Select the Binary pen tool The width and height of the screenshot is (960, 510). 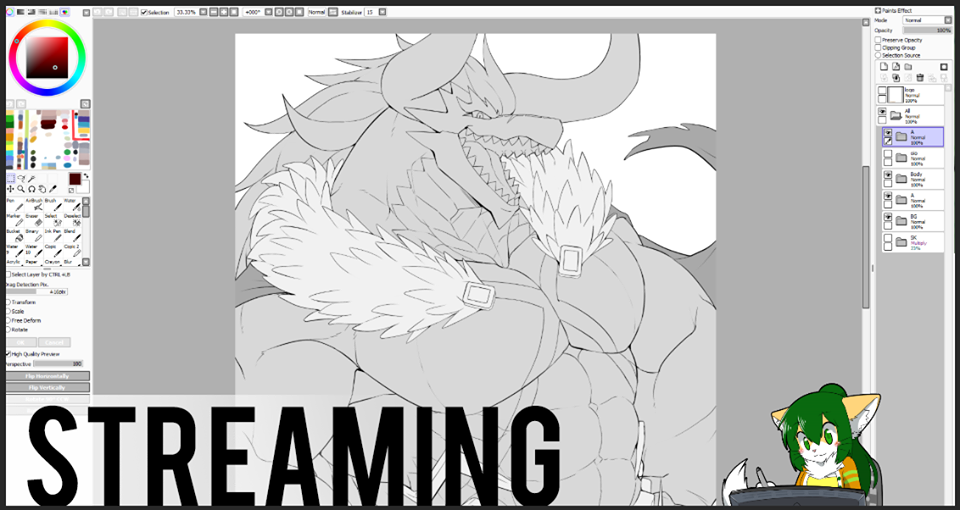[34, 236]
